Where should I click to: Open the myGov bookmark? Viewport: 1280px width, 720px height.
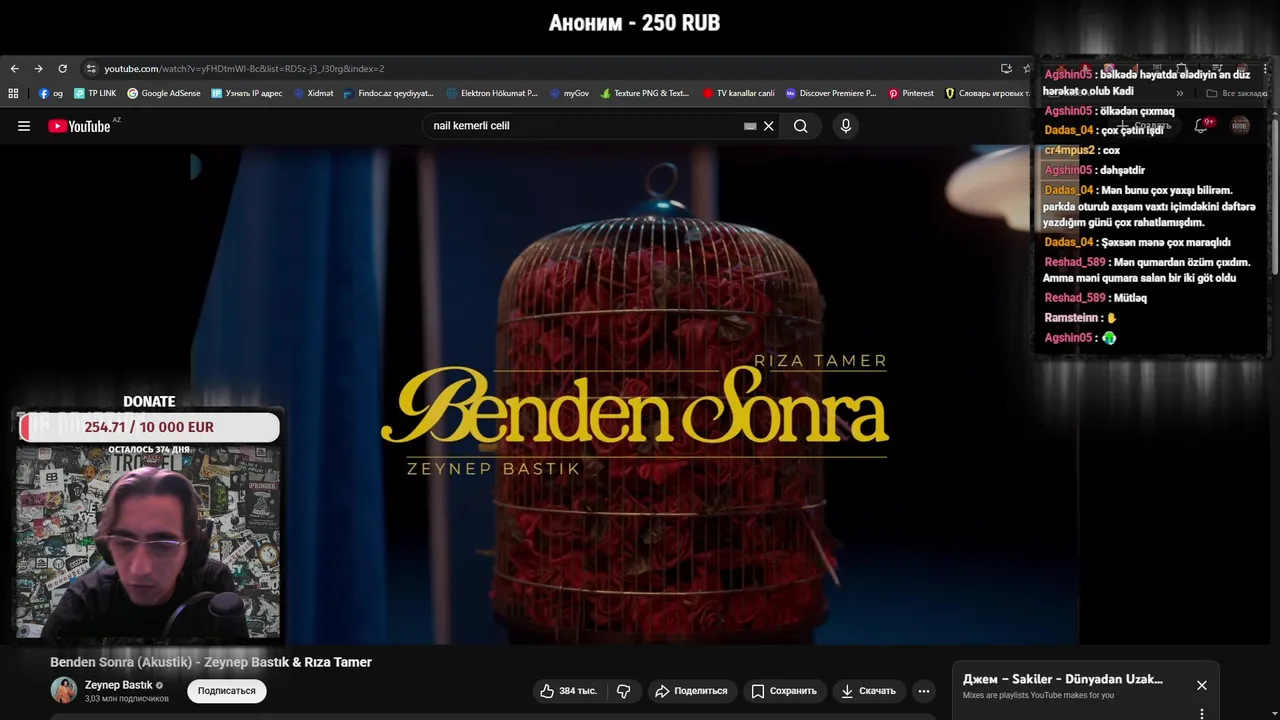coord(570,93)
